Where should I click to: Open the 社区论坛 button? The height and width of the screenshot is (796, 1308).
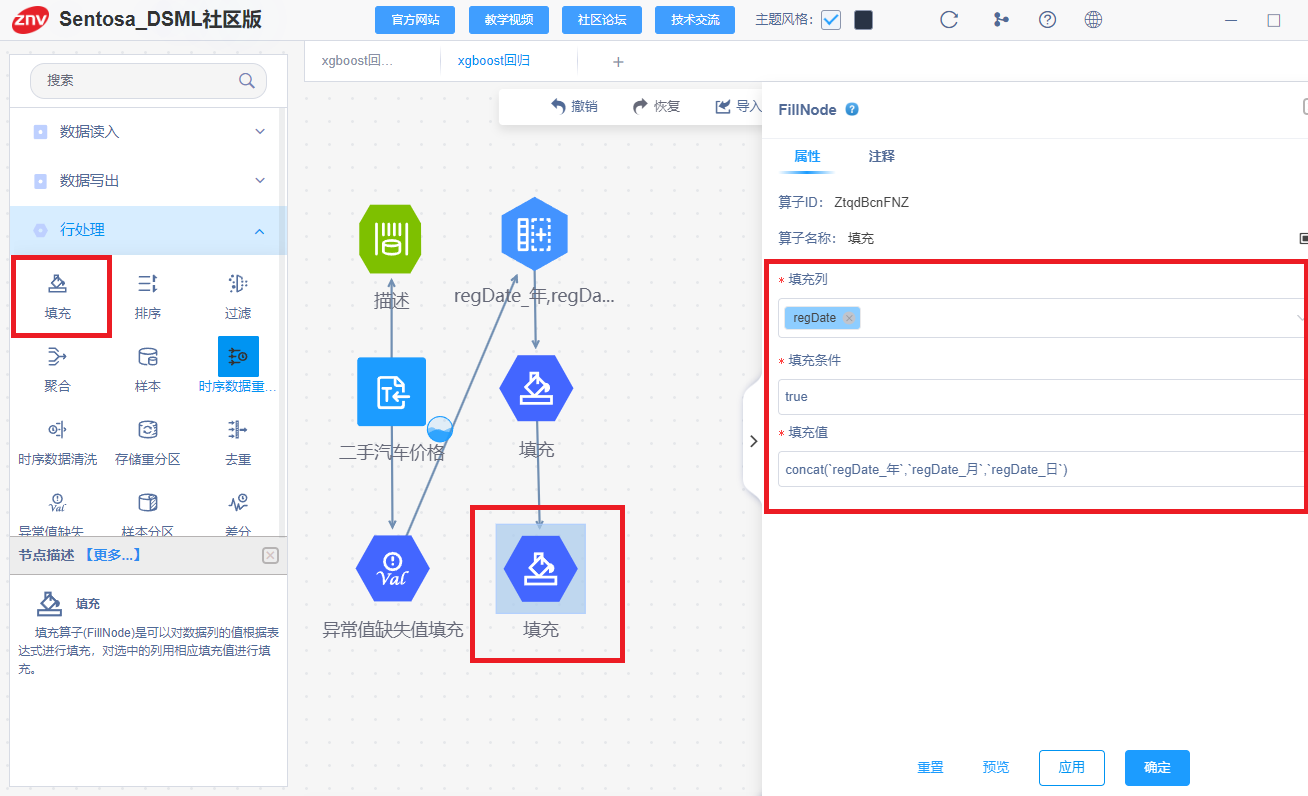pos(602,20)
